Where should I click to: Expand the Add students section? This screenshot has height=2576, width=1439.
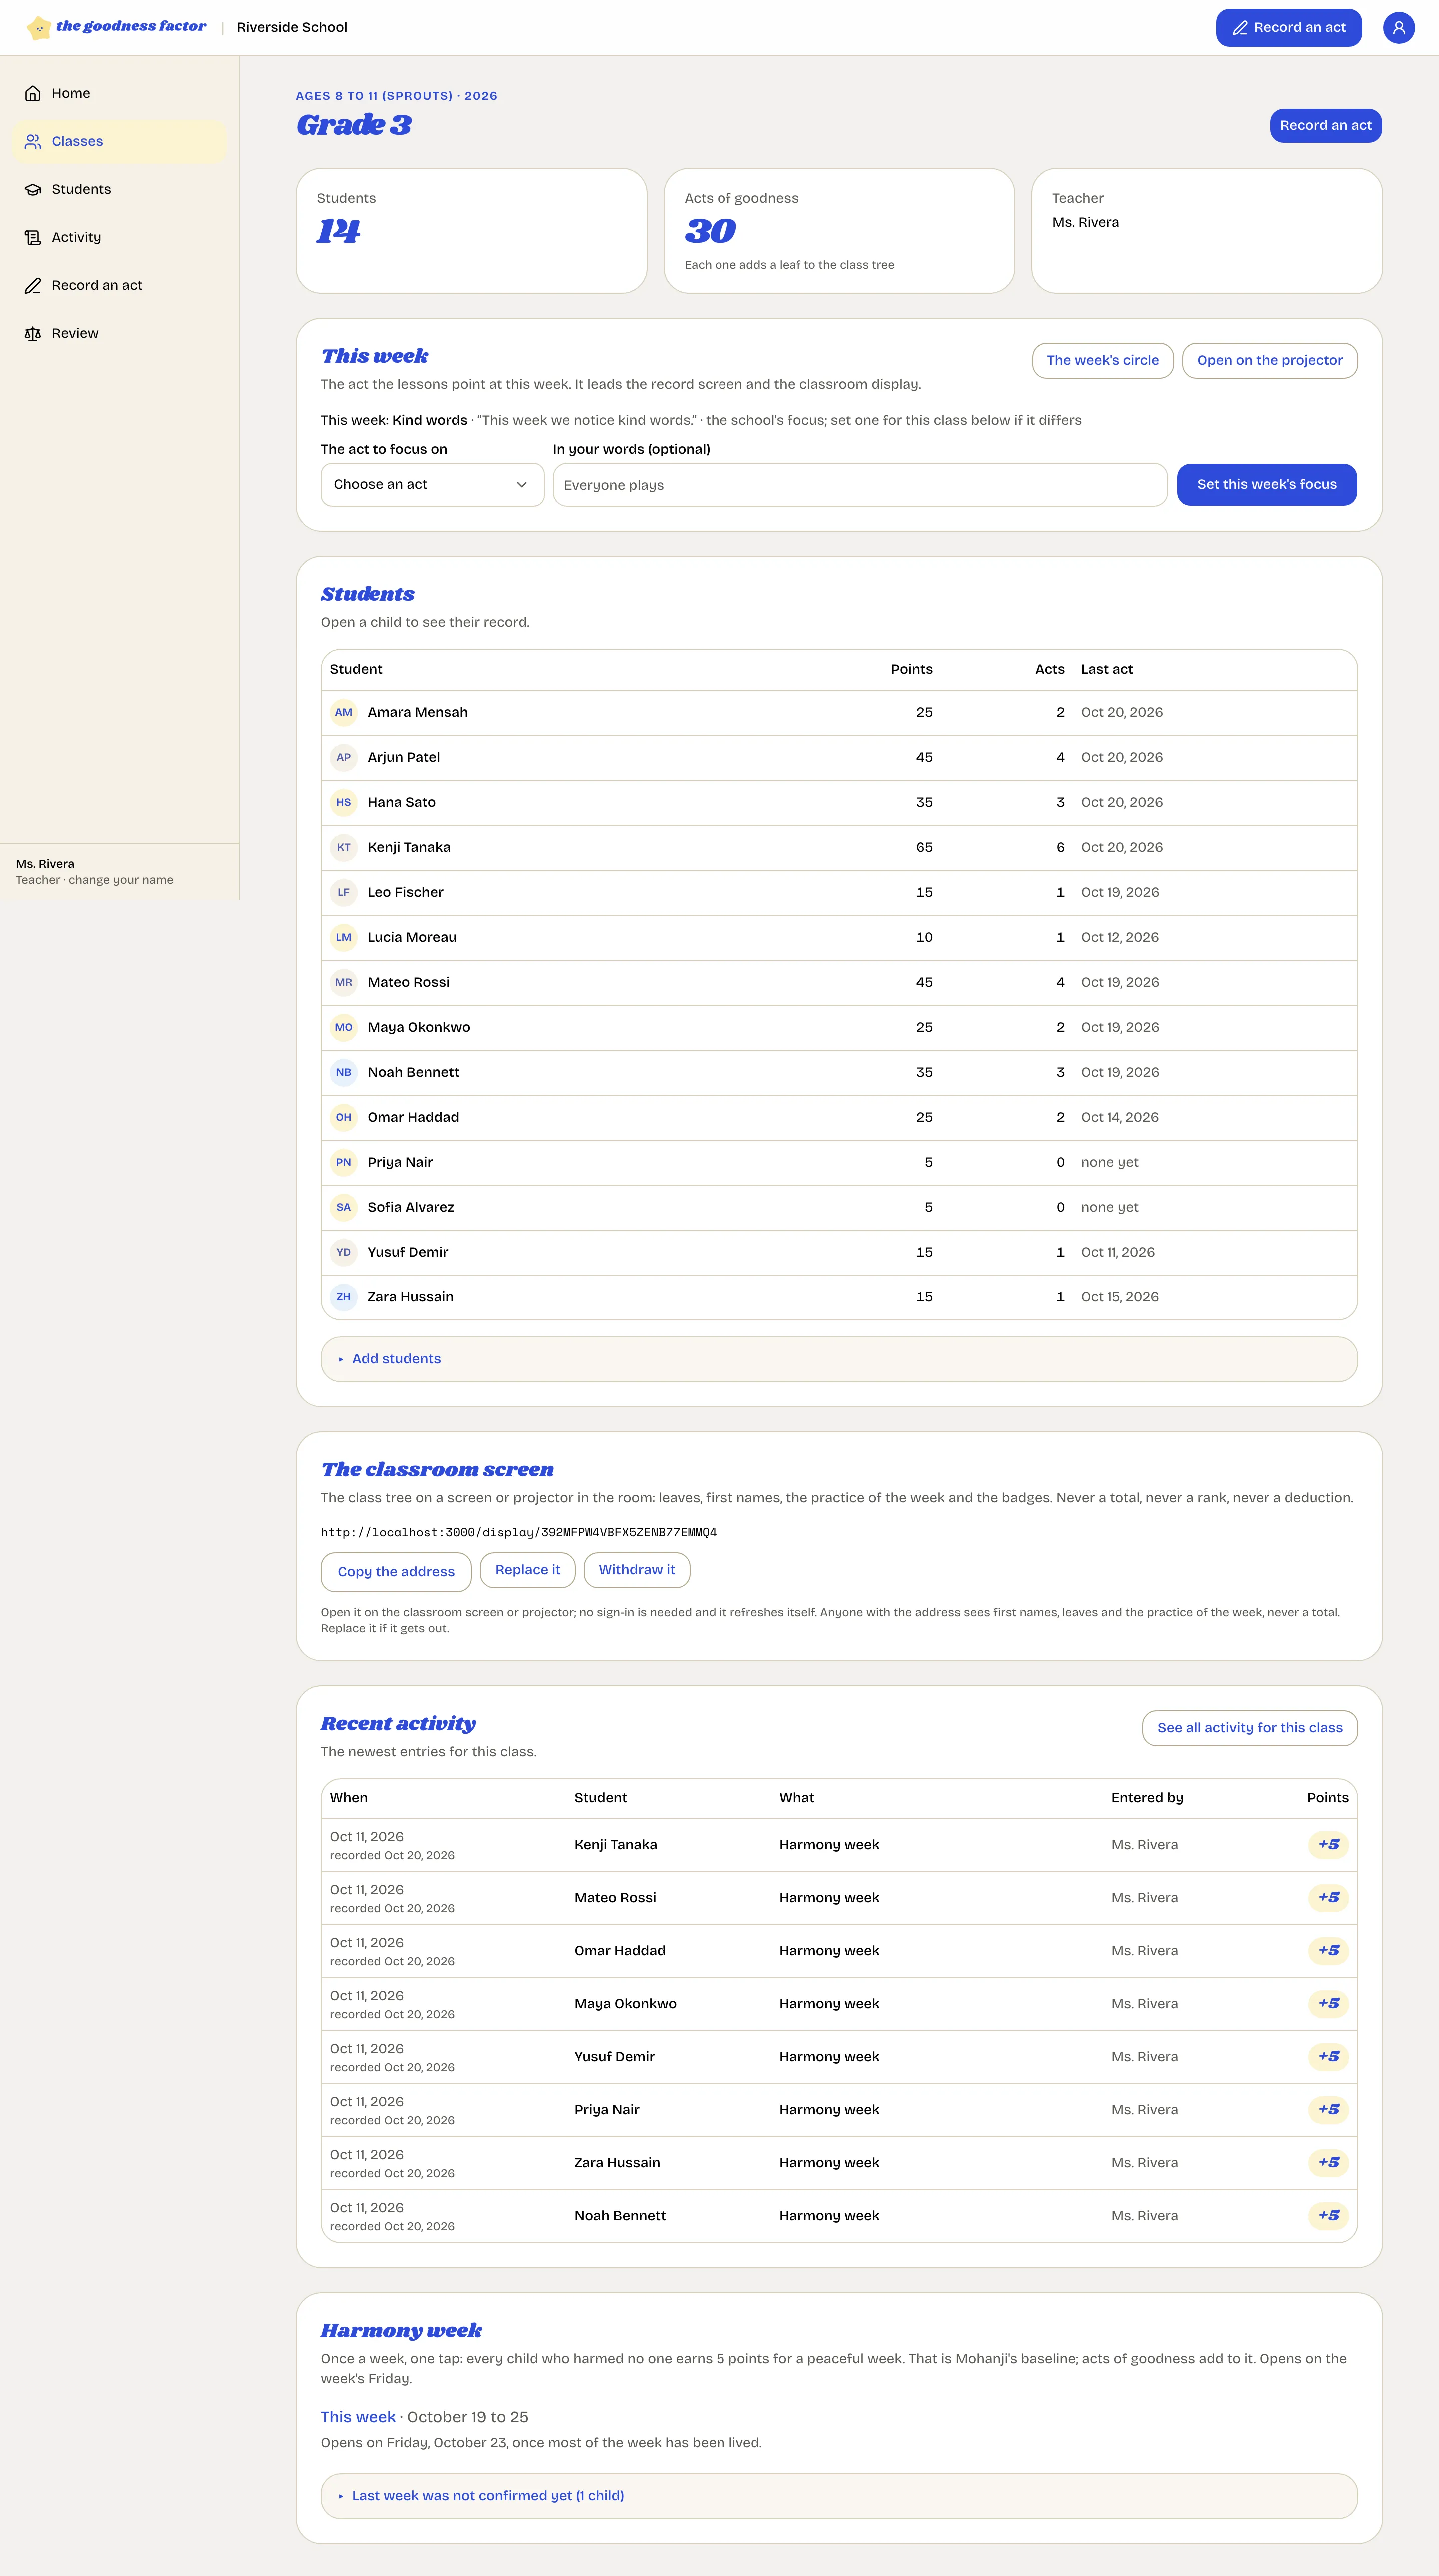click(839, 1360)
